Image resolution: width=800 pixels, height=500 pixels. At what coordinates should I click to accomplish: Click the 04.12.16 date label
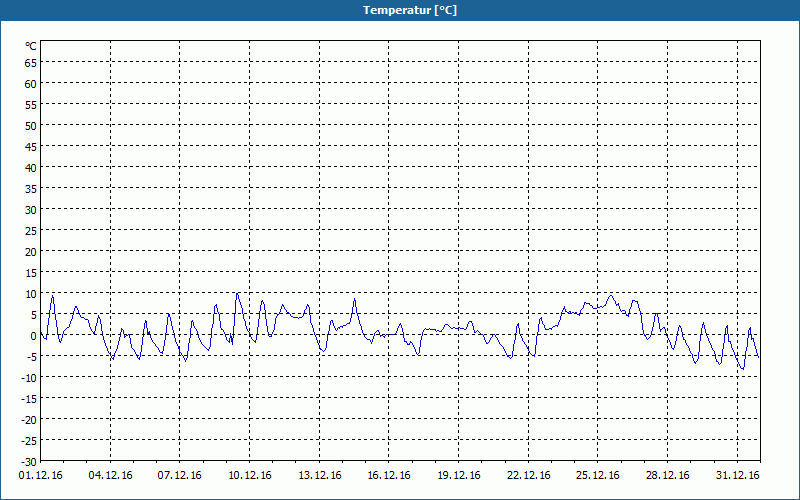(110, 476)
